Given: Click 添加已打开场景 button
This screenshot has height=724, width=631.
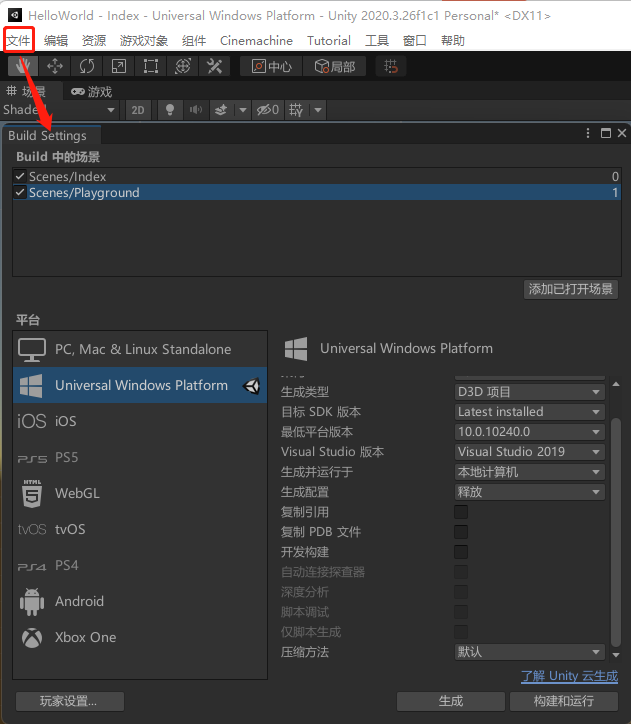Looking at the screenshot, I should click(x=571, y=289).
